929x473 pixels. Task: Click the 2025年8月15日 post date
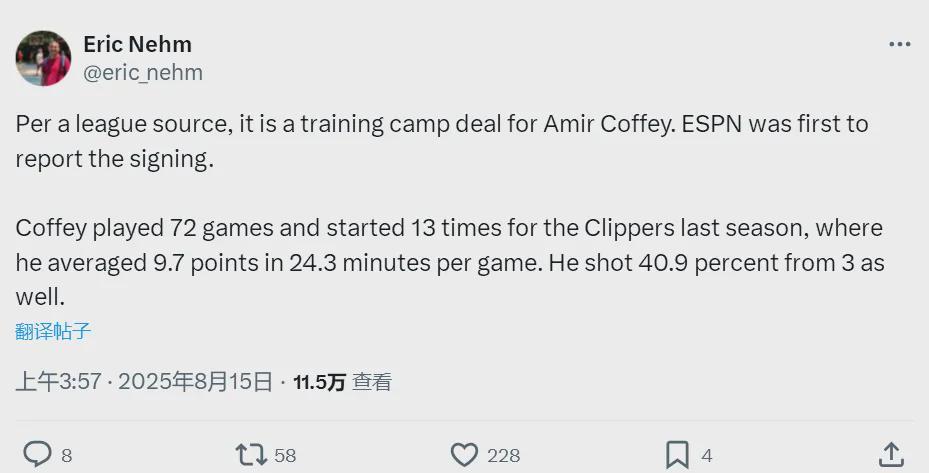tap(195, 381)
